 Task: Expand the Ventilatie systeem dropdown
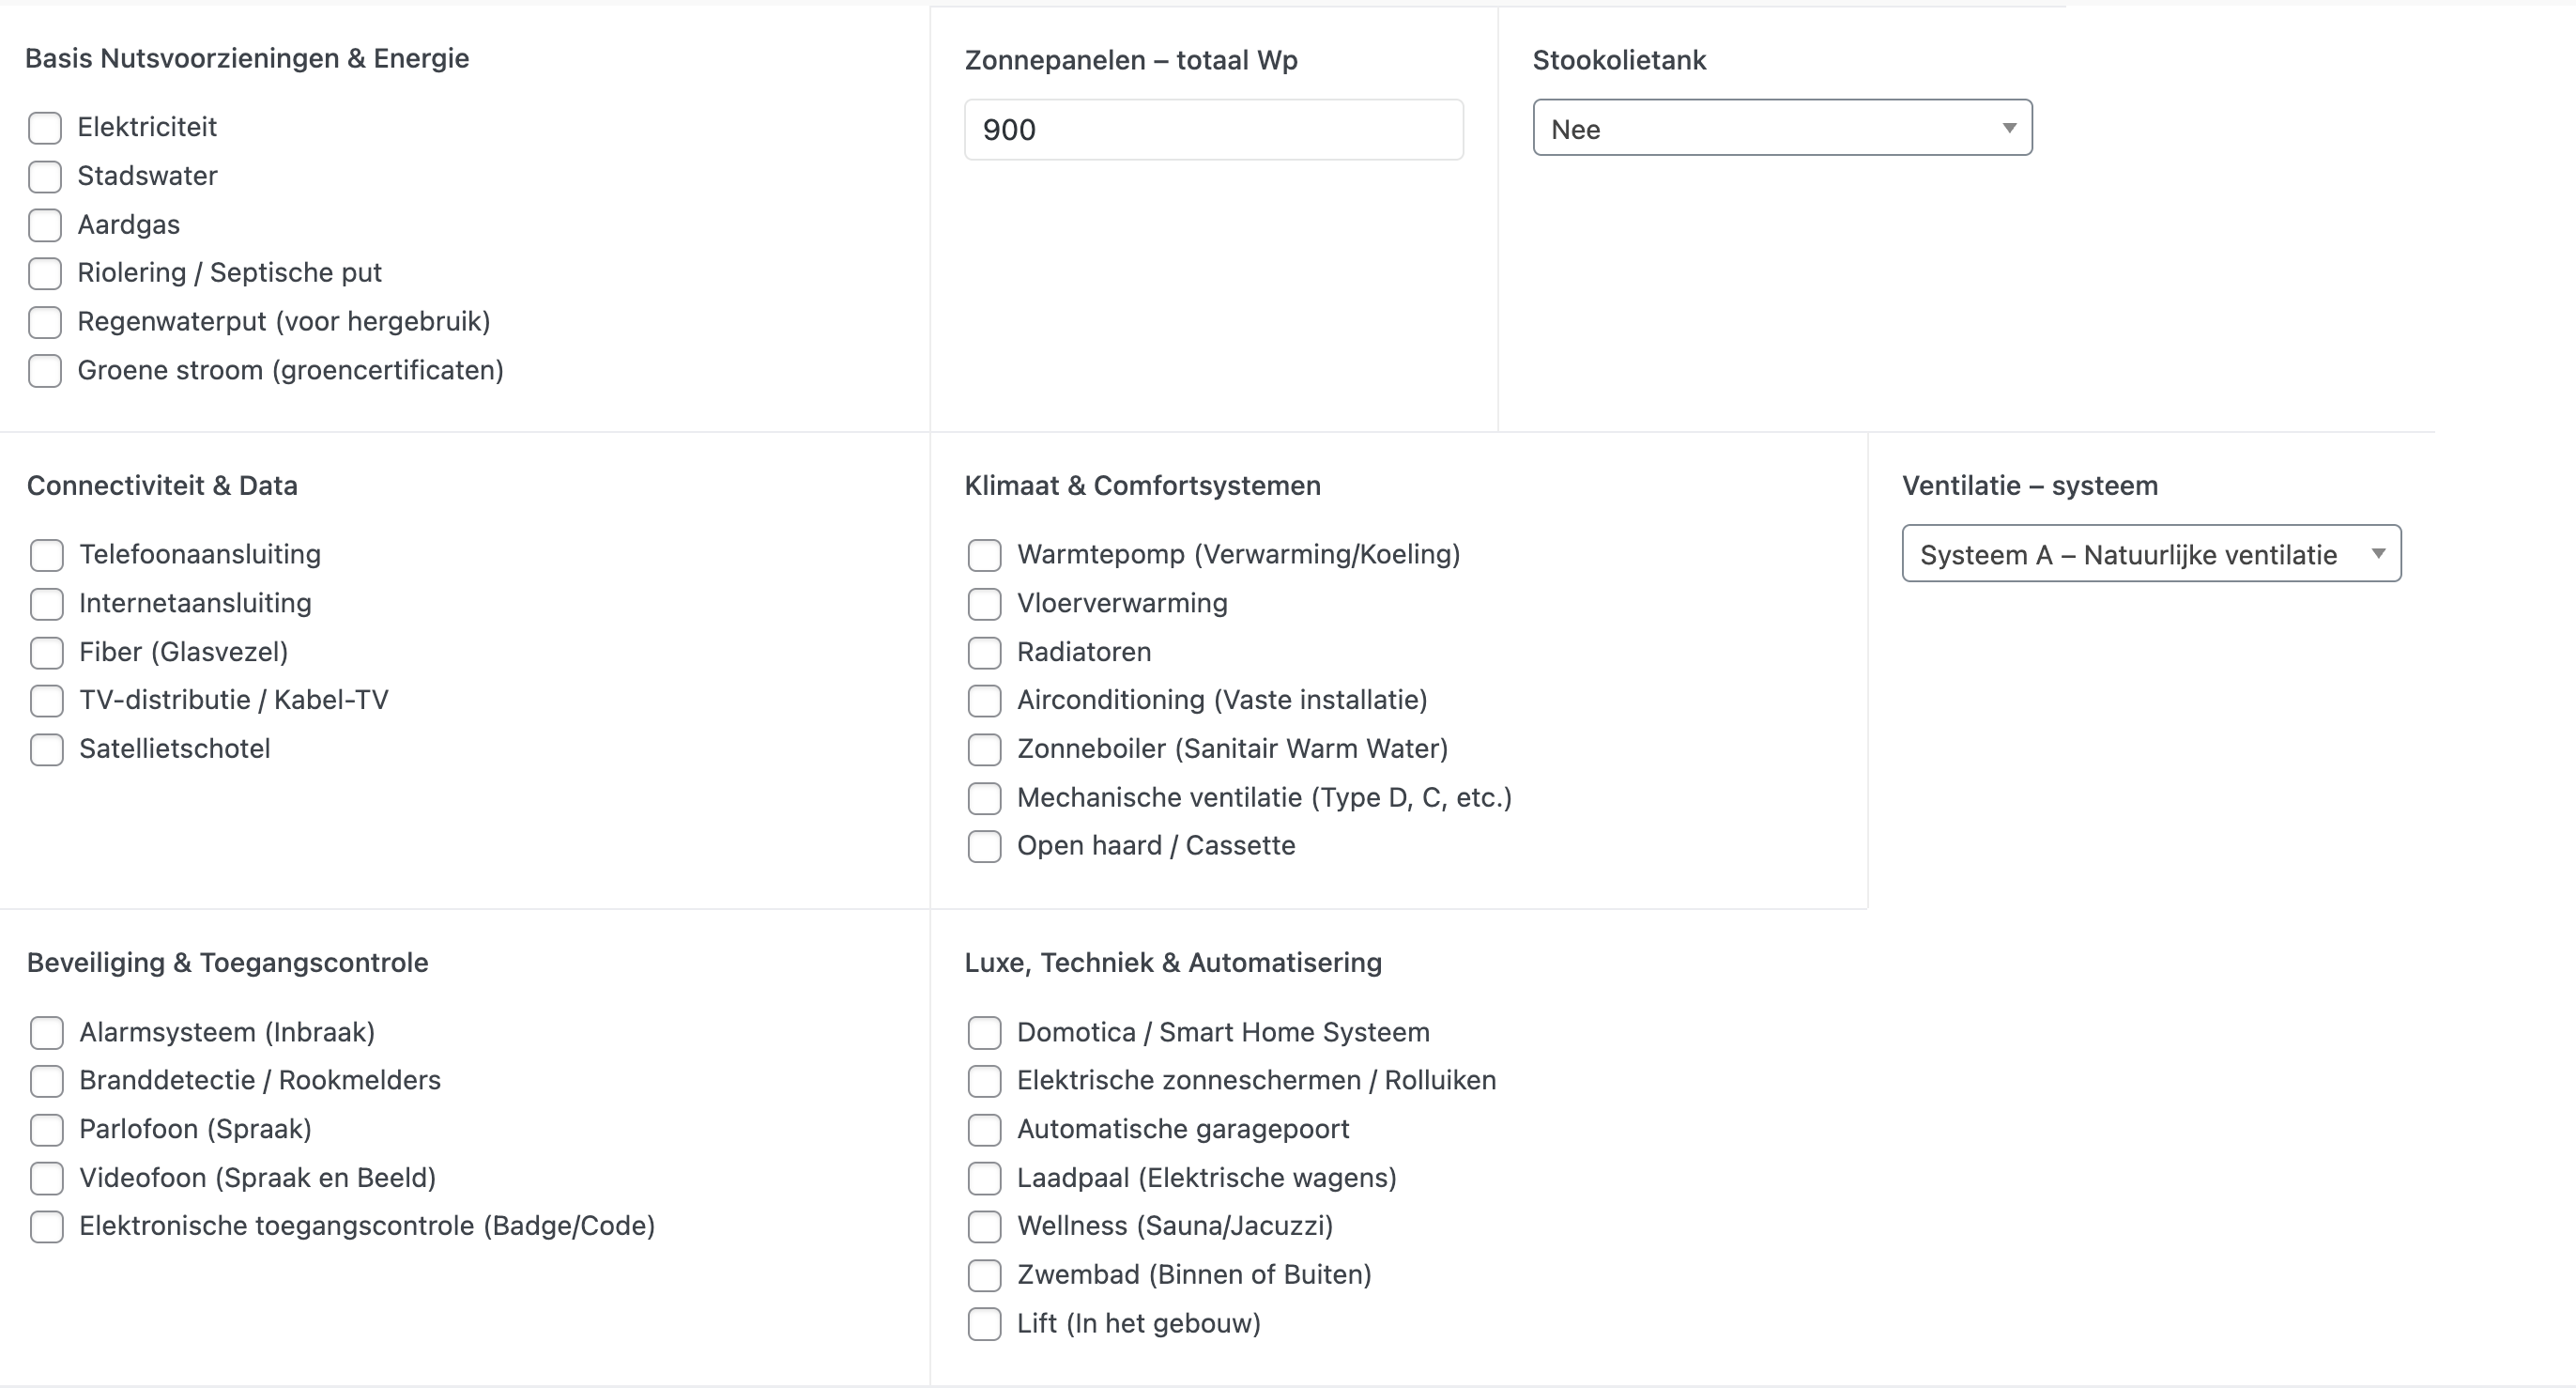pyautogui.click(x=2151, y=554)
